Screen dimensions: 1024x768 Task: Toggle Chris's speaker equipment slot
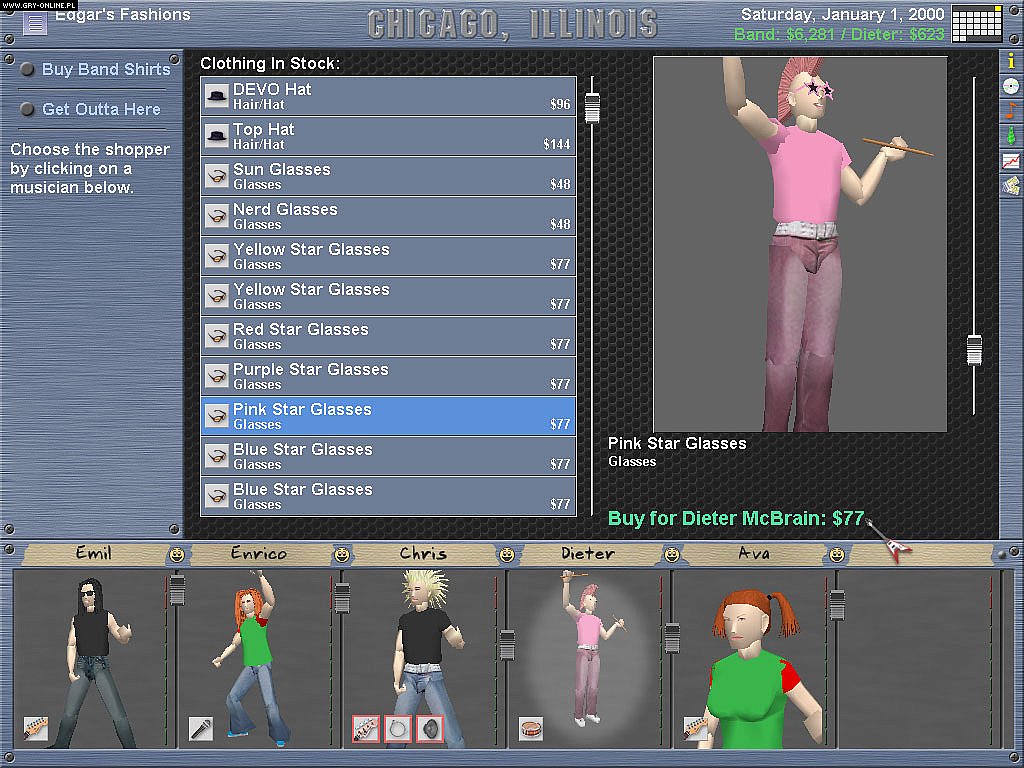coord(429,729)
